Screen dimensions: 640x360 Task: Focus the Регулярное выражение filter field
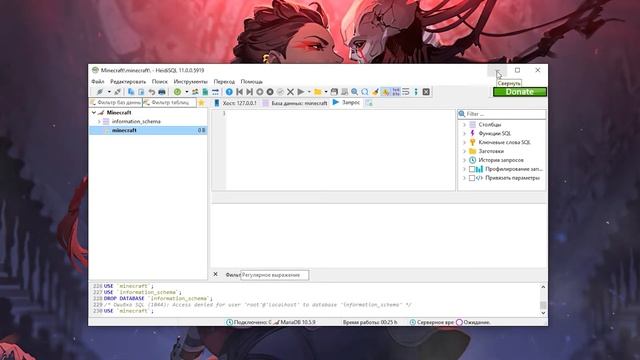[x=275, y=275]
